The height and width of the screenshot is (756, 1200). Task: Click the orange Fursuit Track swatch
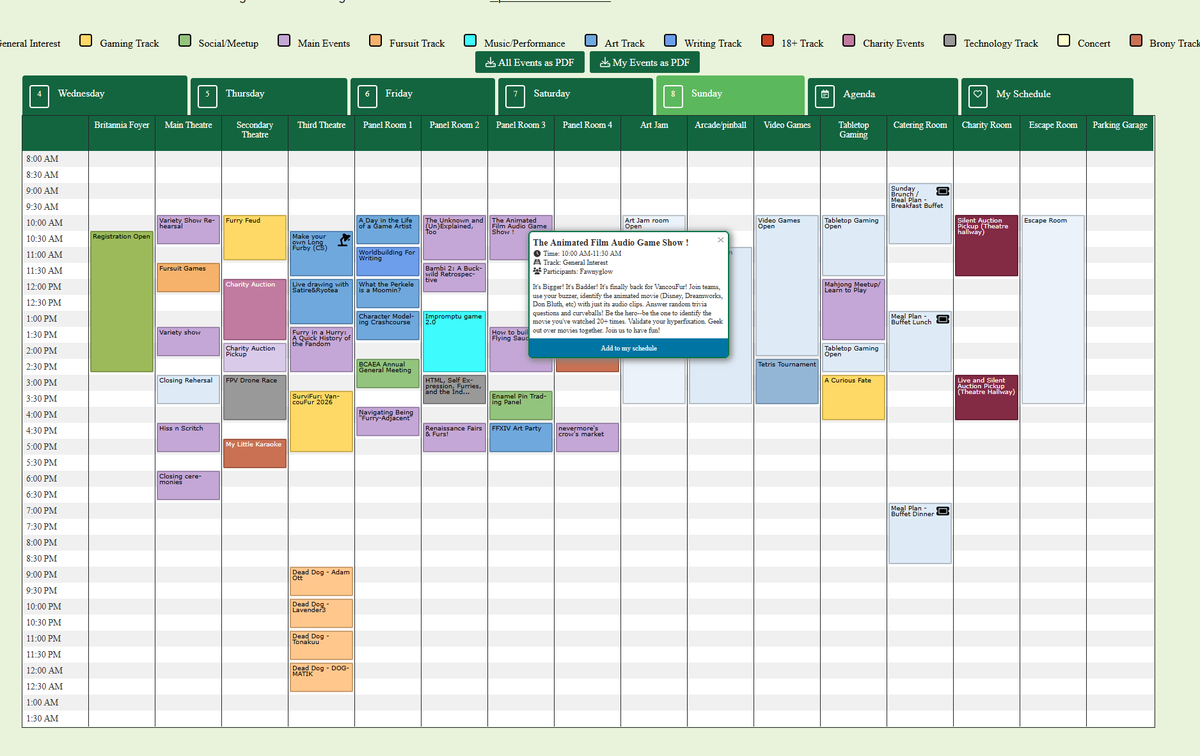tap(376, 41)
